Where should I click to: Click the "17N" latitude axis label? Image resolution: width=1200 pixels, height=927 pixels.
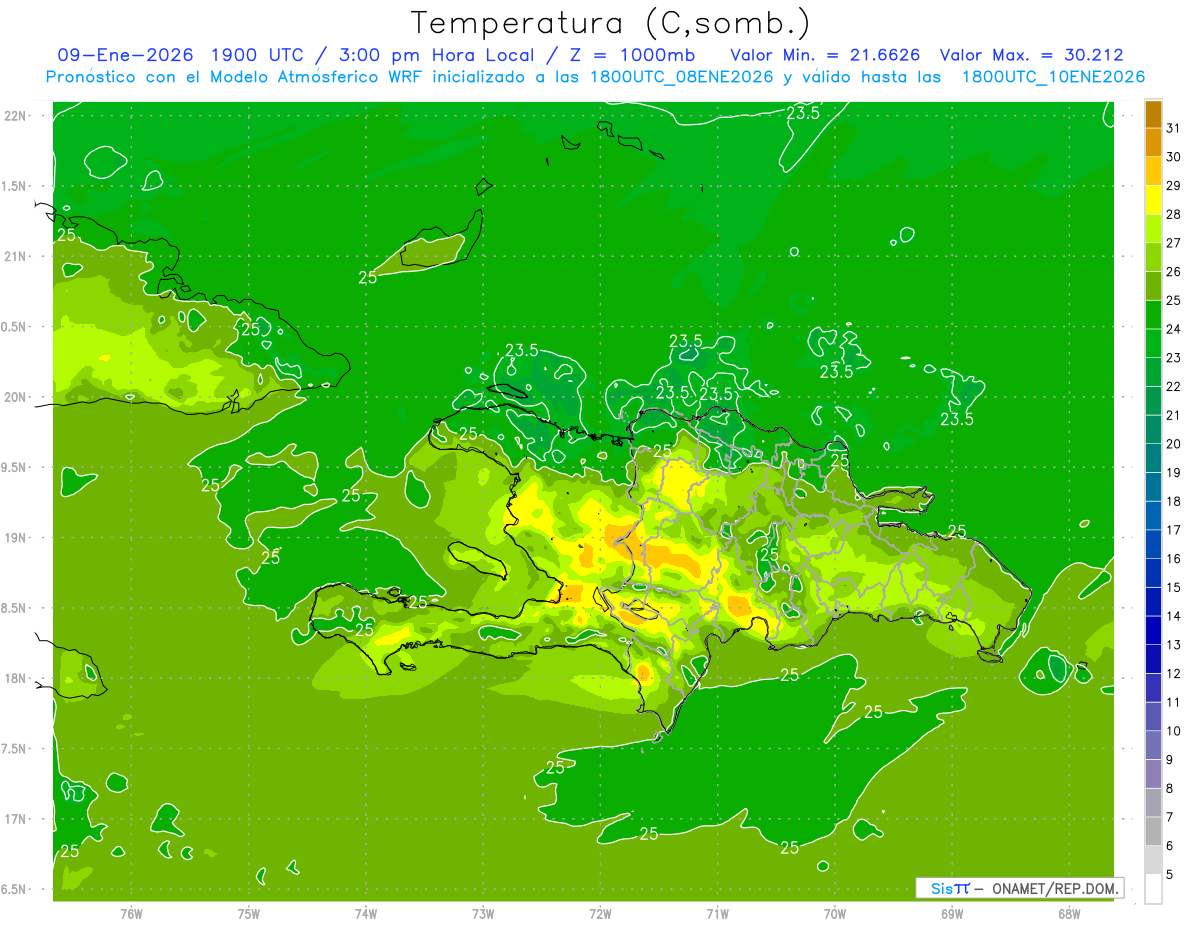(x=16, y=819)
